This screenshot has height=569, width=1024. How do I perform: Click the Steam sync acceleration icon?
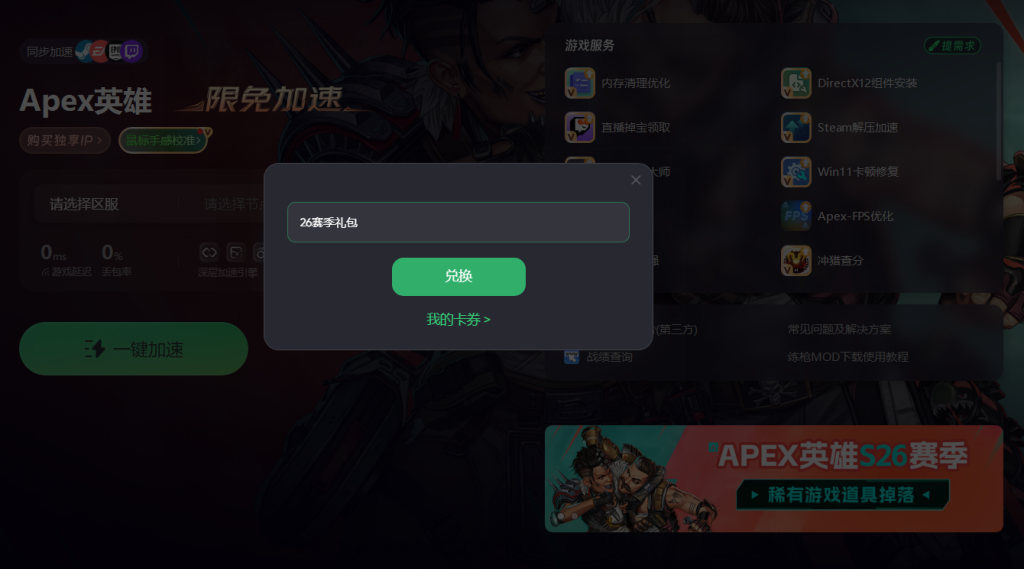(84, 51)
